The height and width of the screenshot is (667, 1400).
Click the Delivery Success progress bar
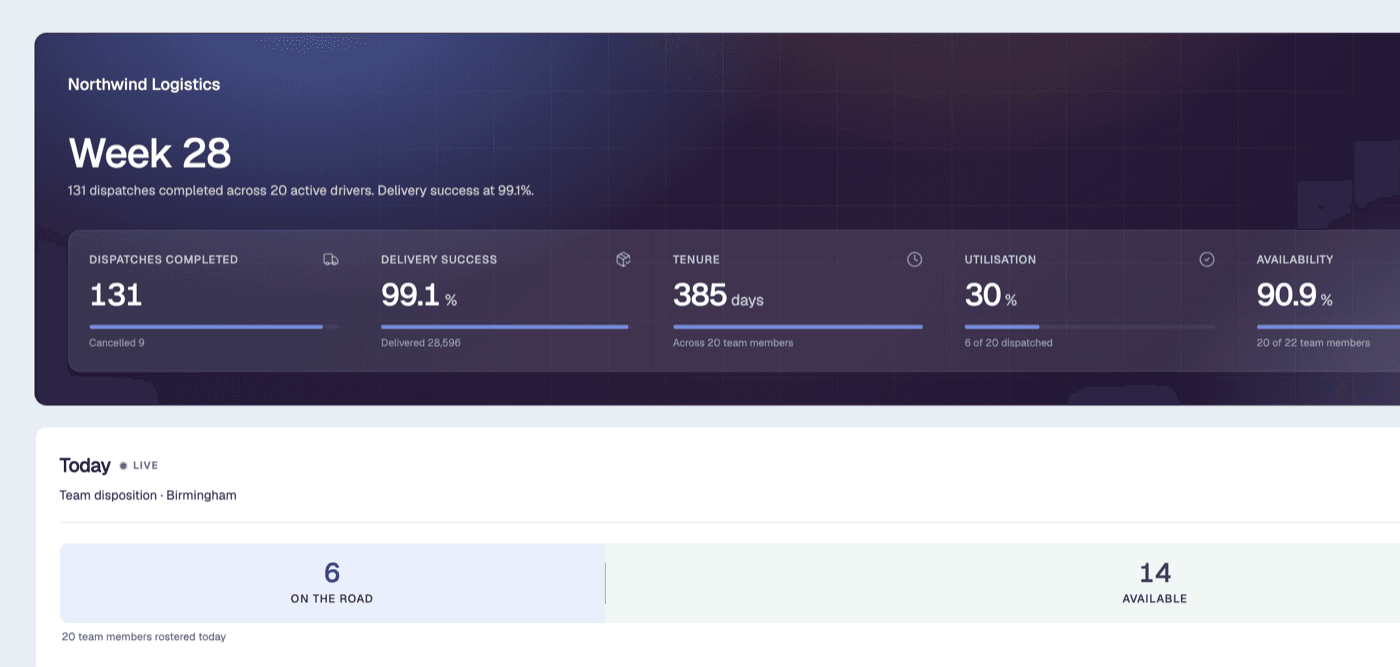coord(506,326)
